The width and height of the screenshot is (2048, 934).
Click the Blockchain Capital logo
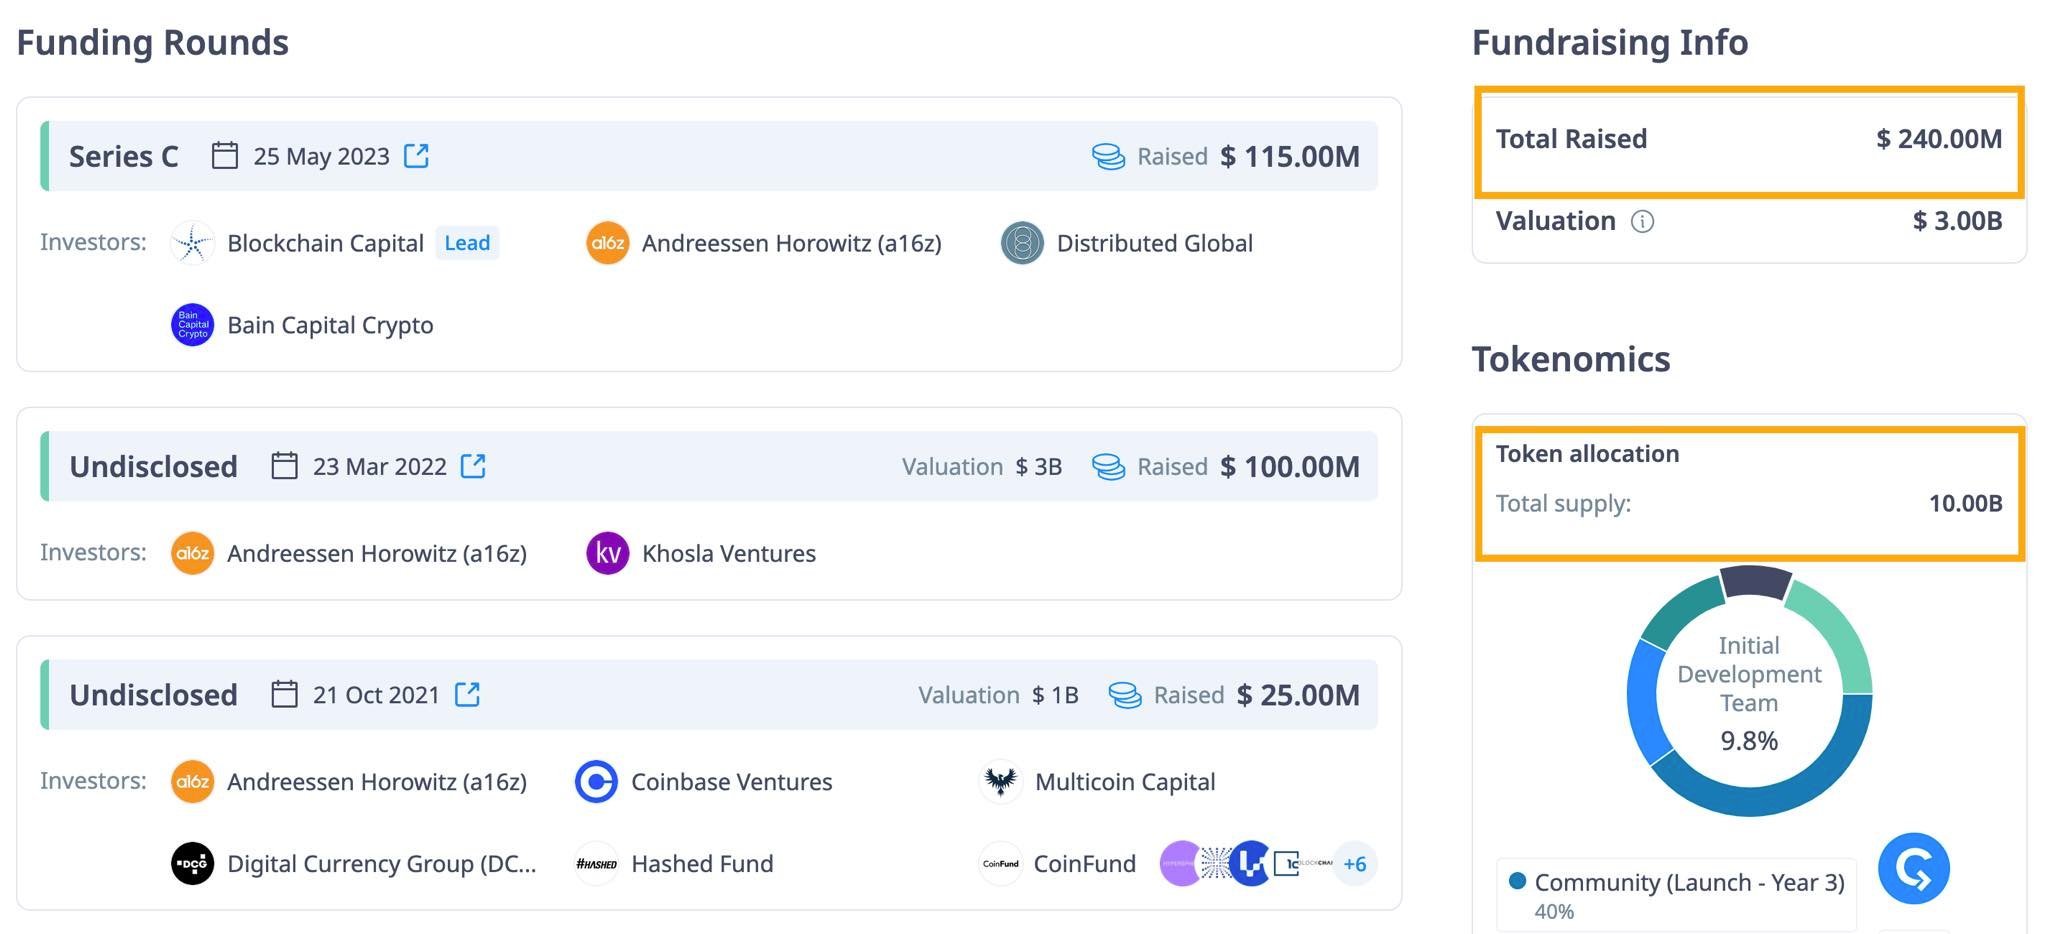192,243
